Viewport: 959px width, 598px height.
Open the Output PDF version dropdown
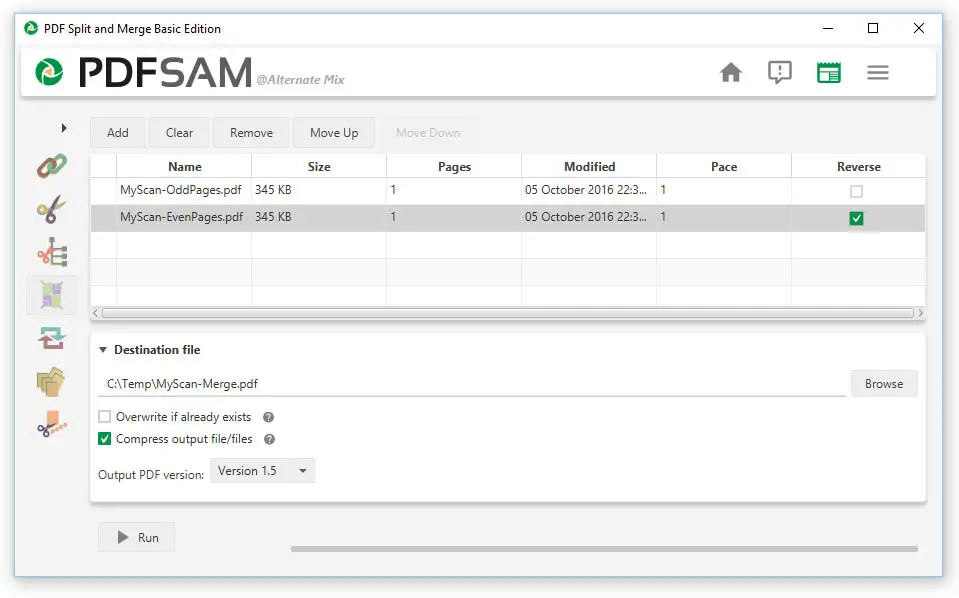(262, 471)
